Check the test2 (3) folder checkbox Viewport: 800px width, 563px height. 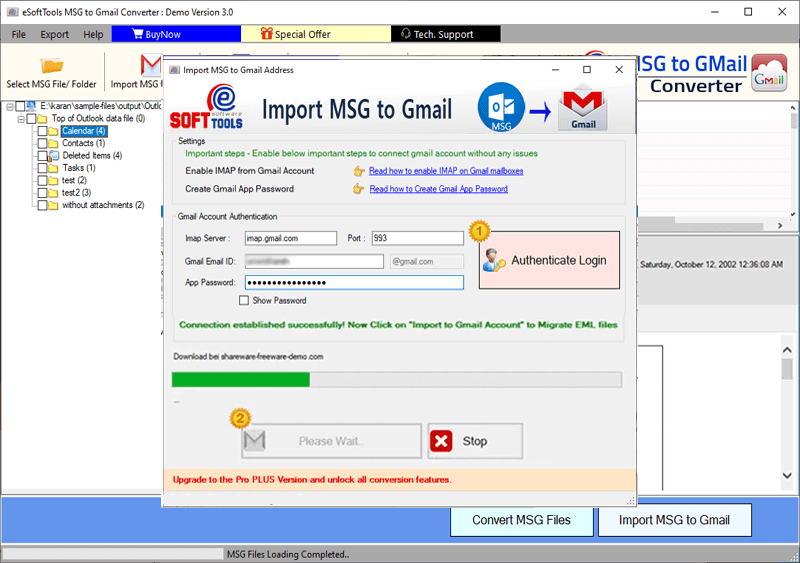tap(42, 193)
